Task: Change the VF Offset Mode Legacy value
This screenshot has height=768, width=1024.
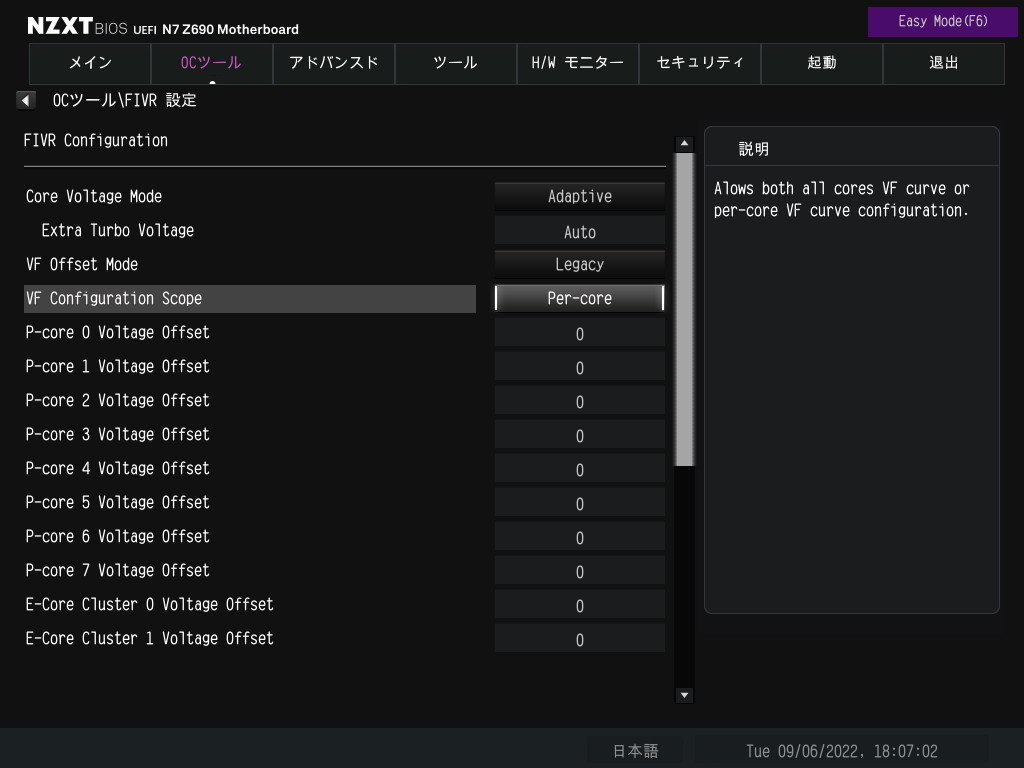Action: (x=579, y=265)
